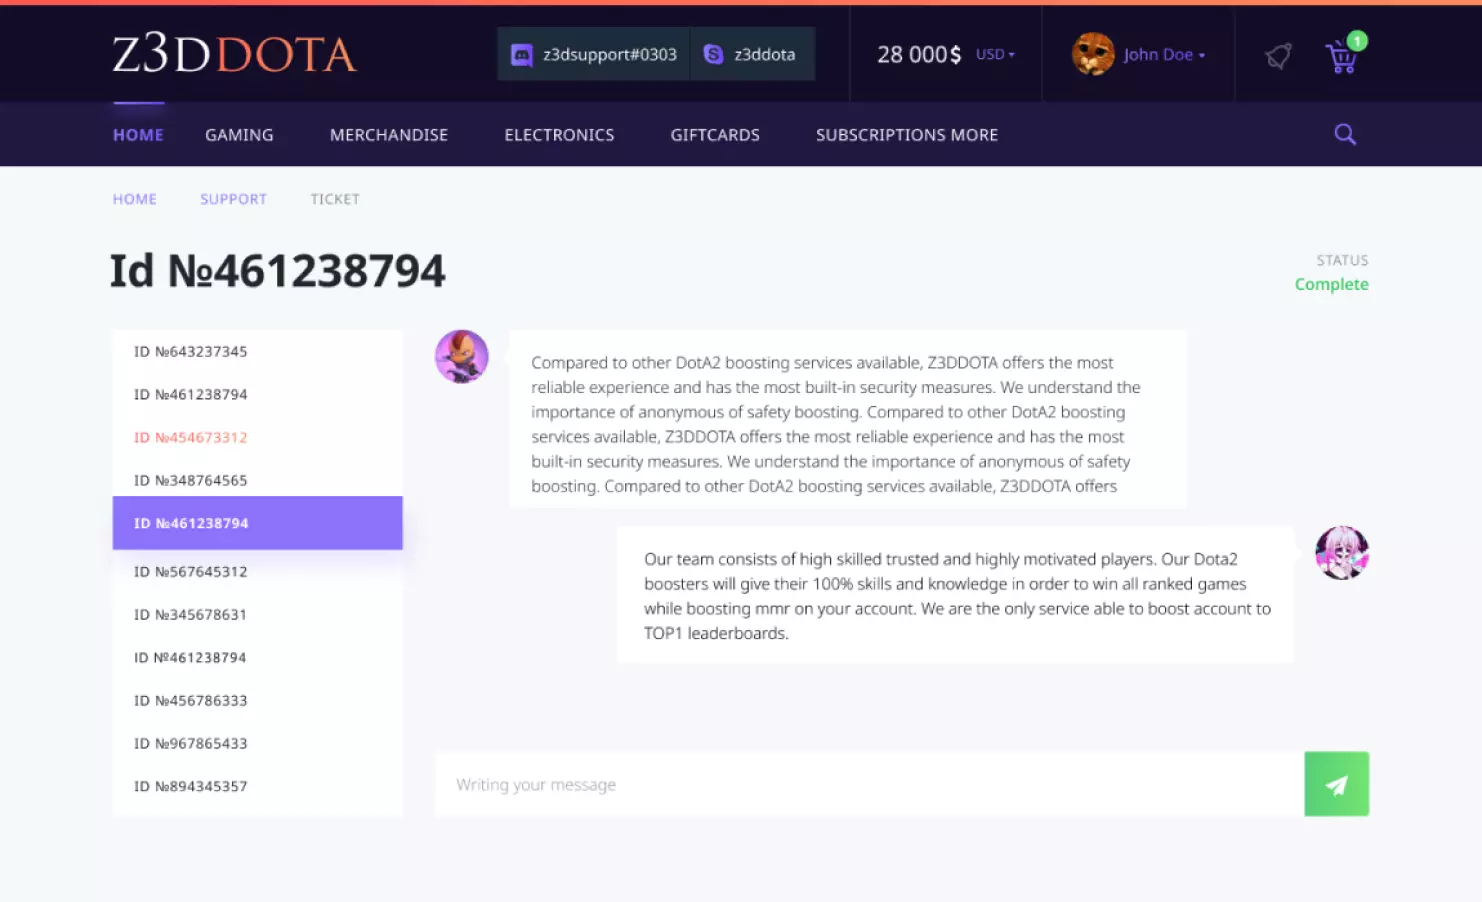Open the notification bell icon
The width and height of the screenshot is (1482, 902).
tap(1278, 56)
